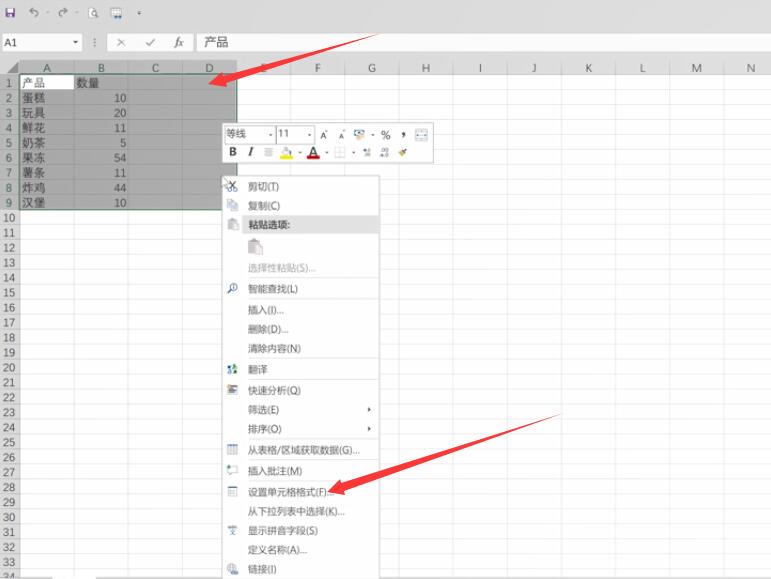
Task: Select 插入批注(M) to add a comment
Action: coord(301,471)
